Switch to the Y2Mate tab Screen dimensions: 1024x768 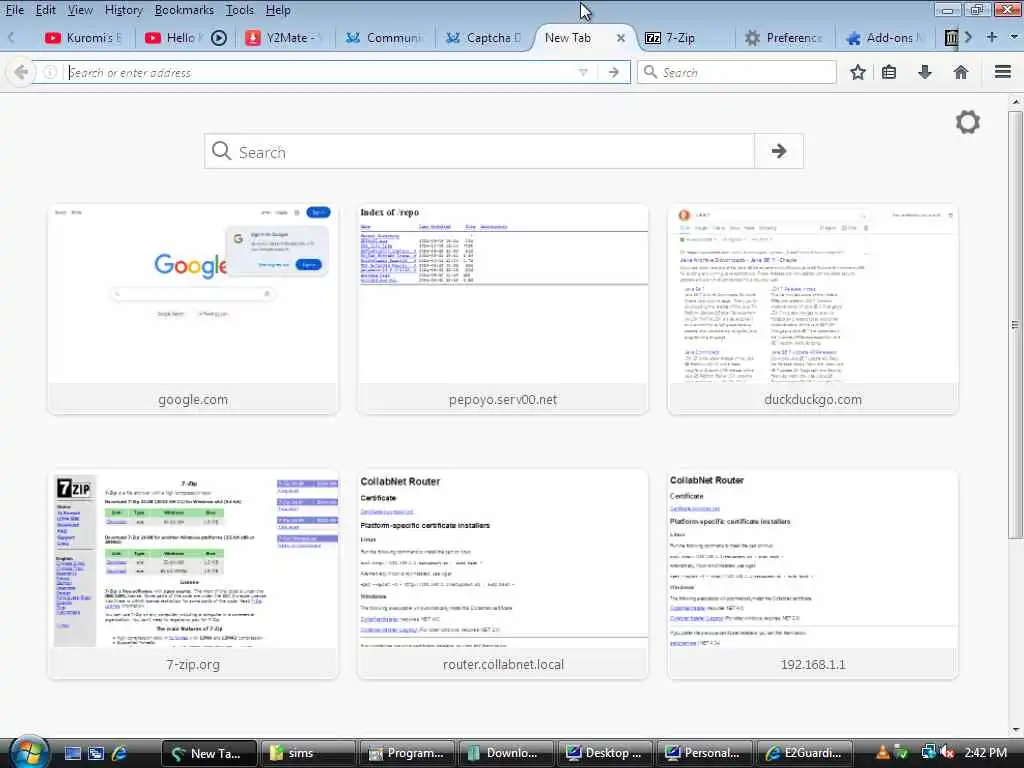[x=285, y=38]
